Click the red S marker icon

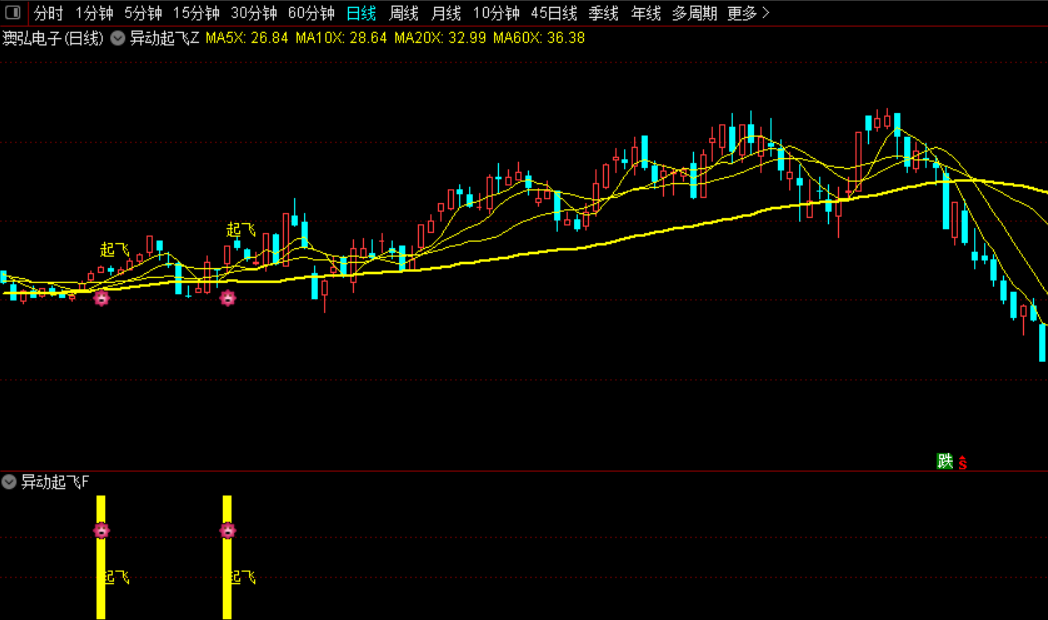(x=962, y=462)
